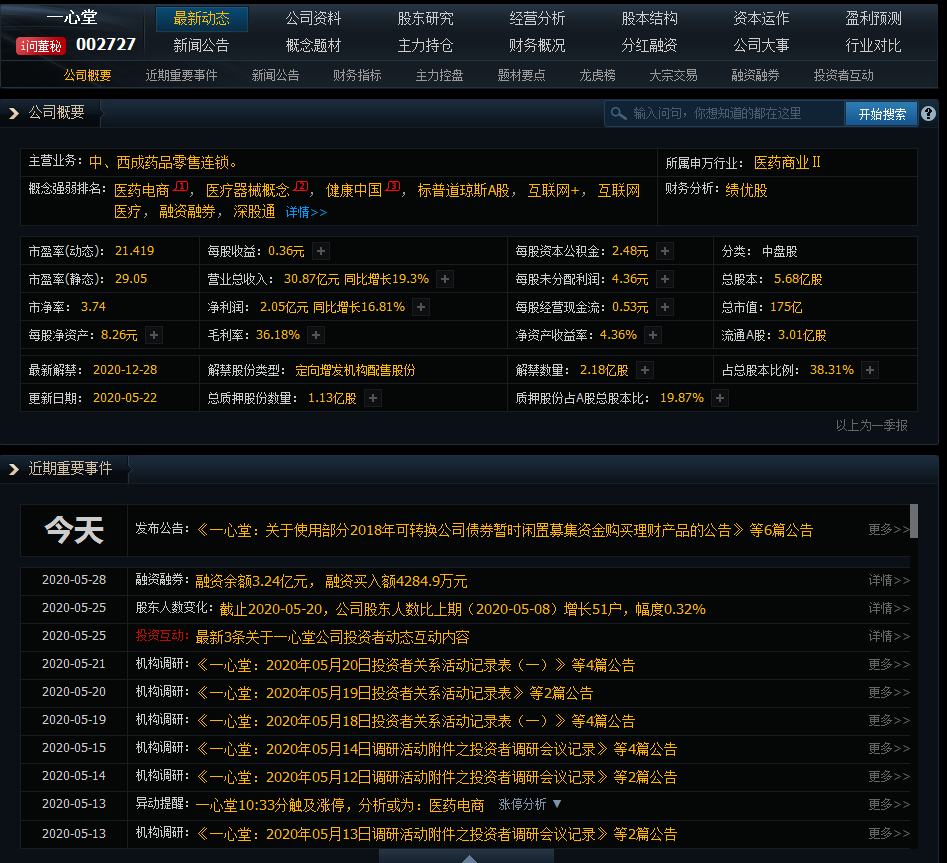Screen dimensions: 947x863
Task: Open the 经营分析 tab
Action: point(537,19)
